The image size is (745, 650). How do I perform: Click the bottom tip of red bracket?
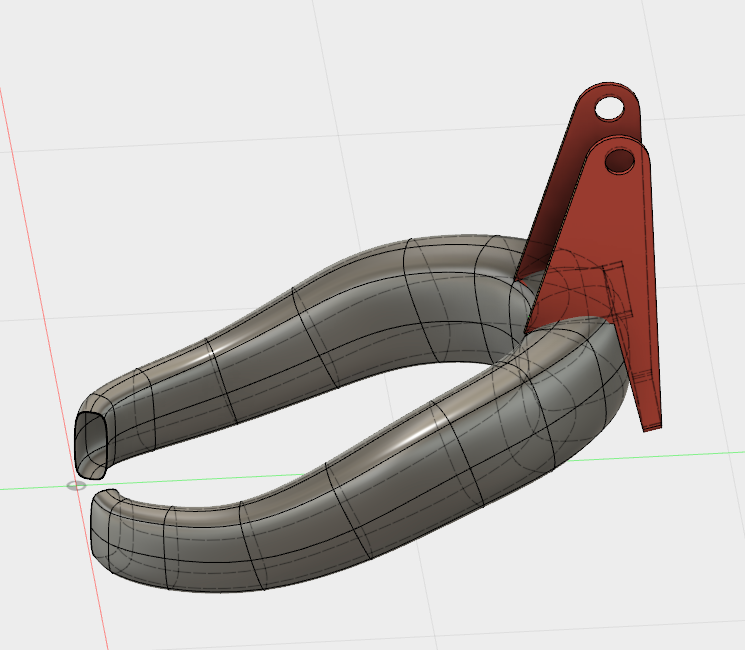[651, 424]
